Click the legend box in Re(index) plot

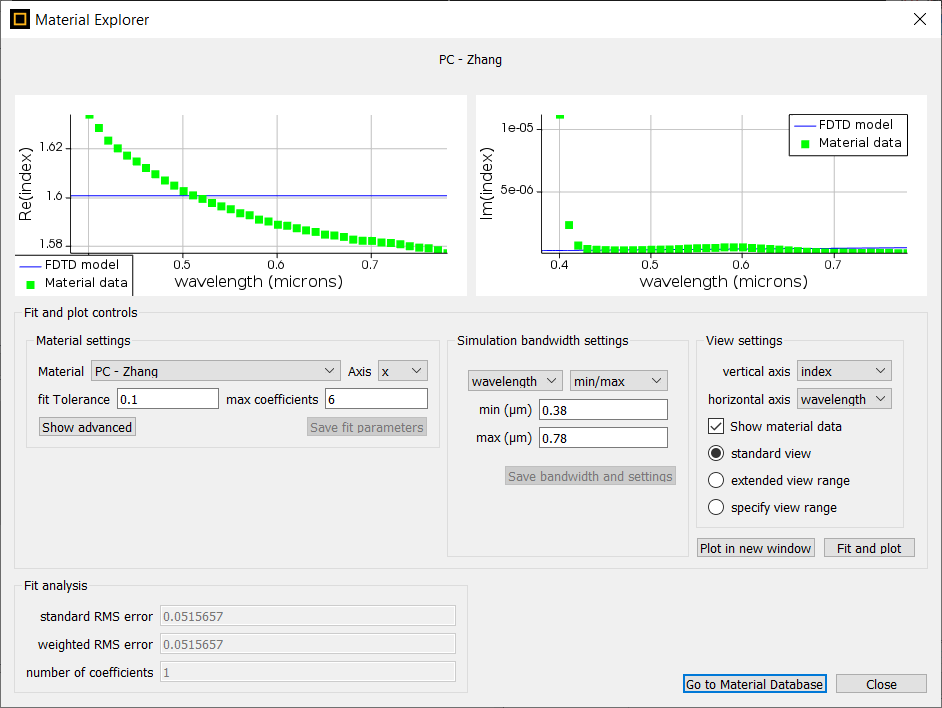click(73, 275)
